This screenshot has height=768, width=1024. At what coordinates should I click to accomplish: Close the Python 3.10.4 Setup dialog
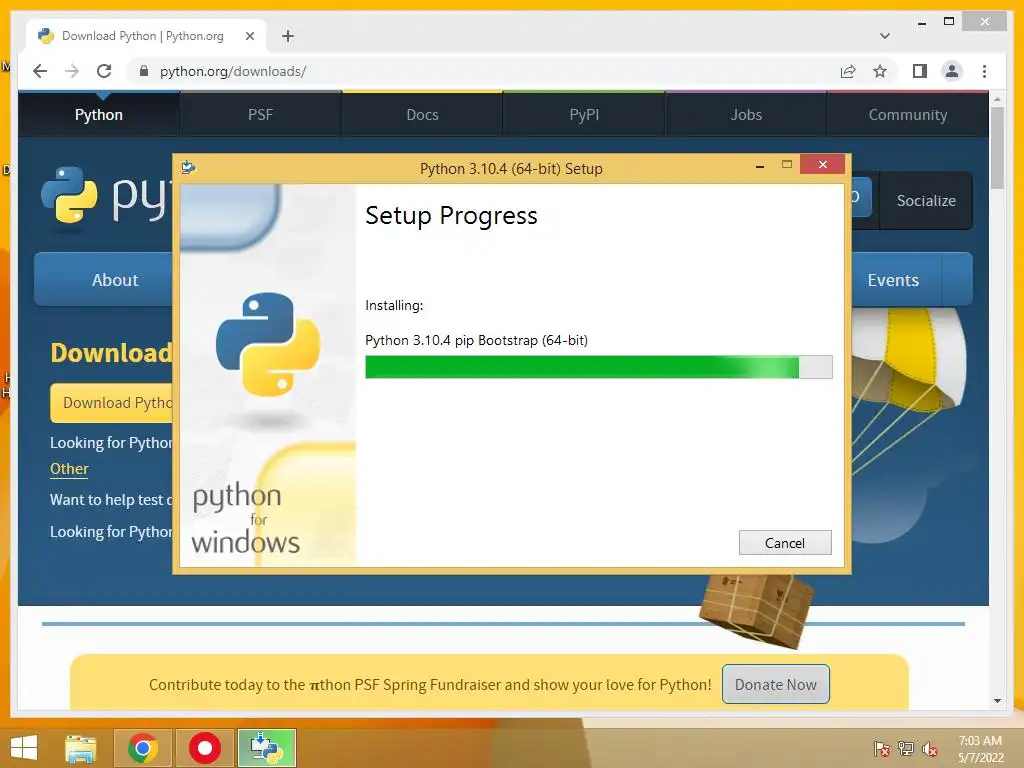(822, 165)
